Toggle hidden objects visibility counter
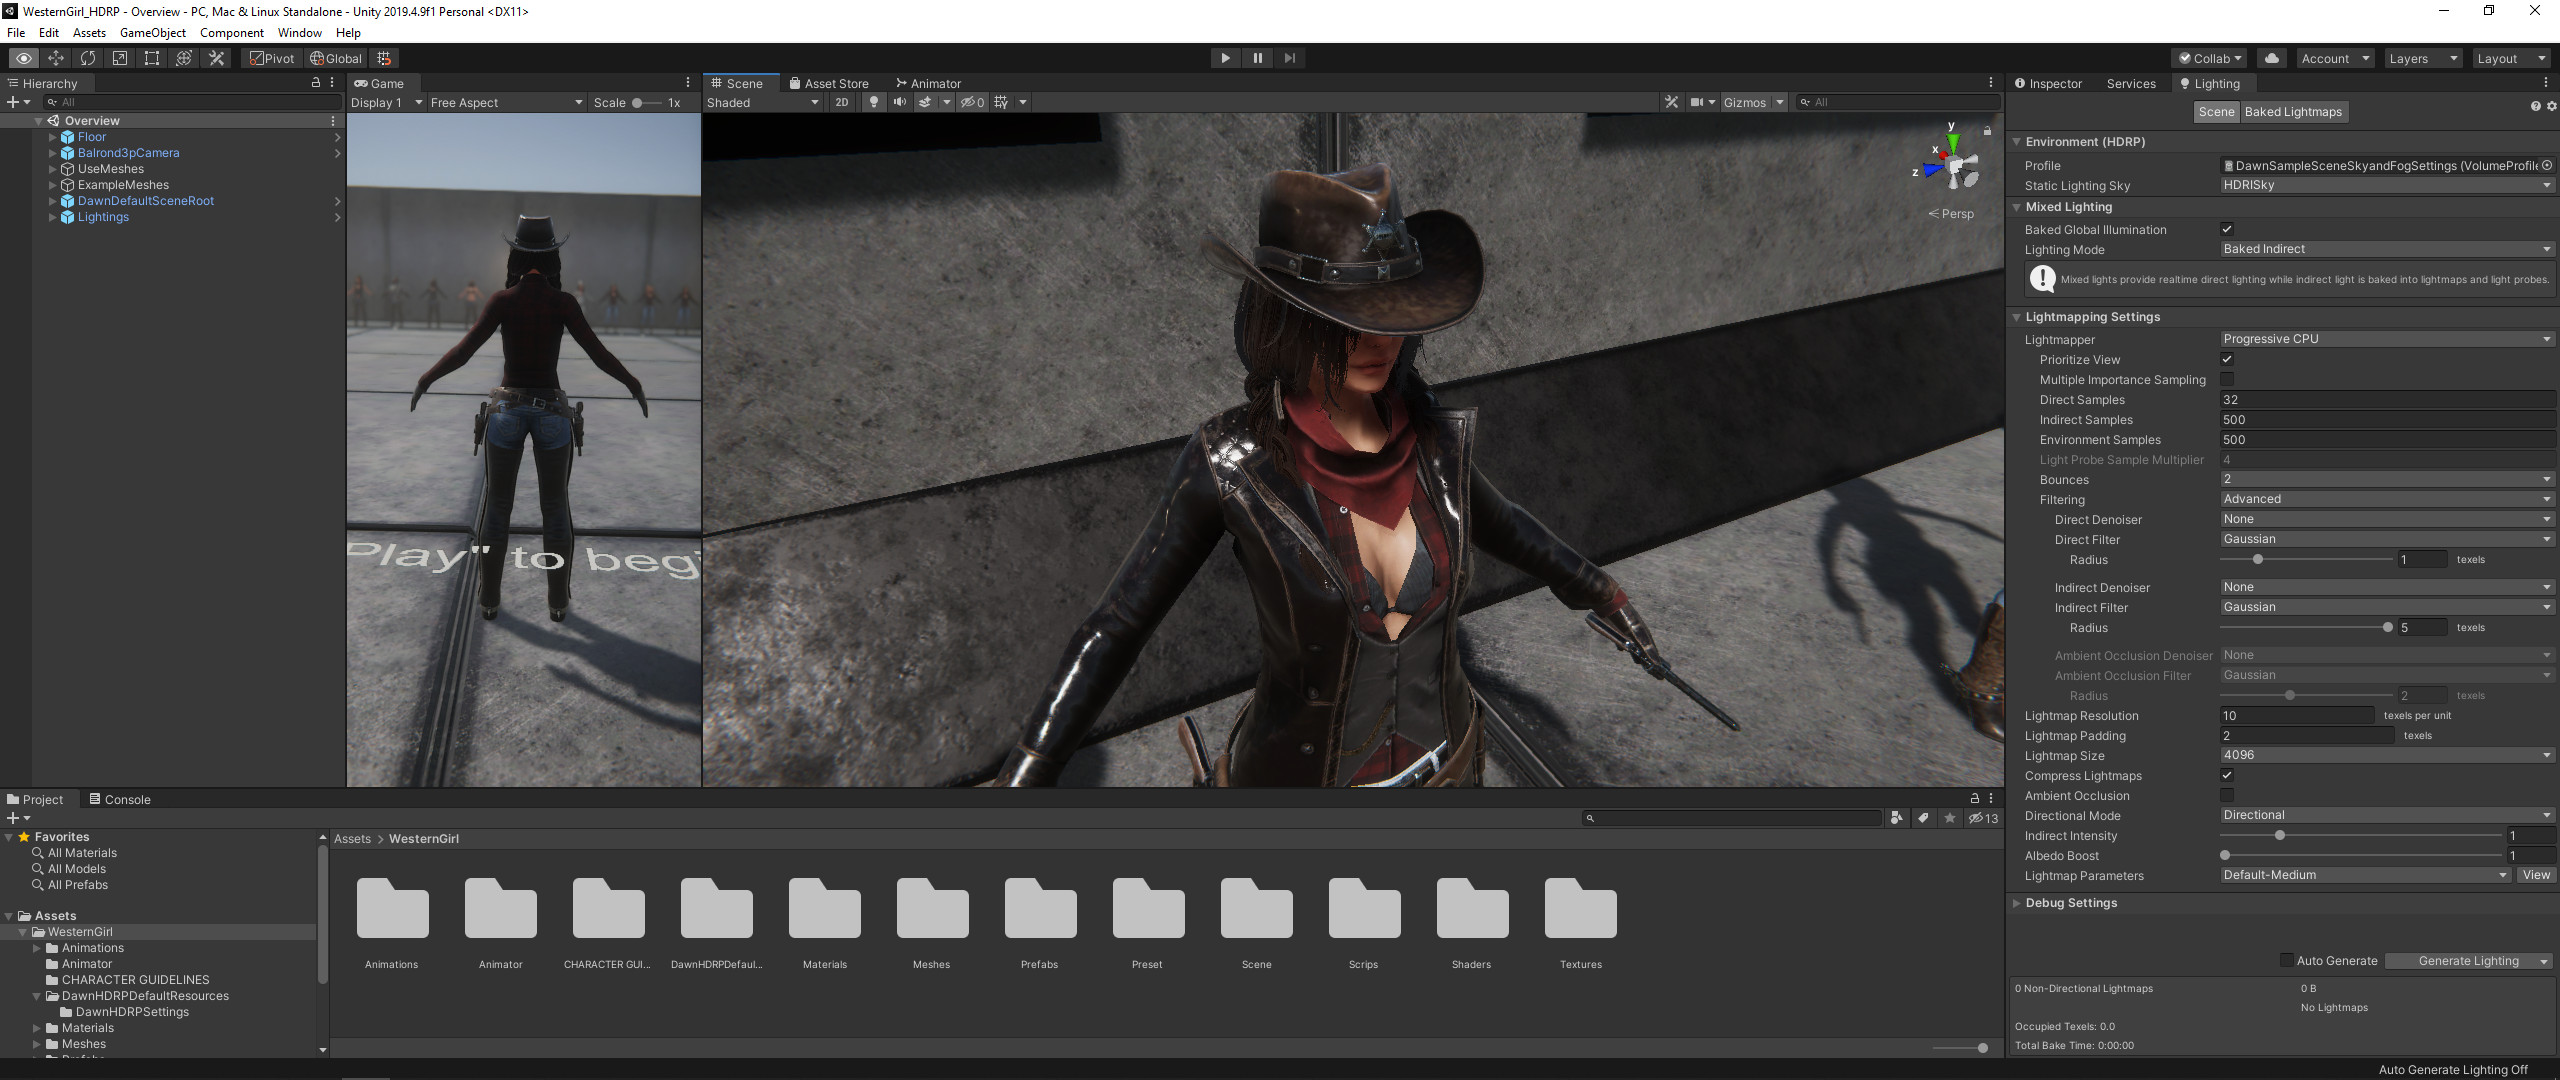The height and width of the screenshot is (1080, 2560). 973,102
